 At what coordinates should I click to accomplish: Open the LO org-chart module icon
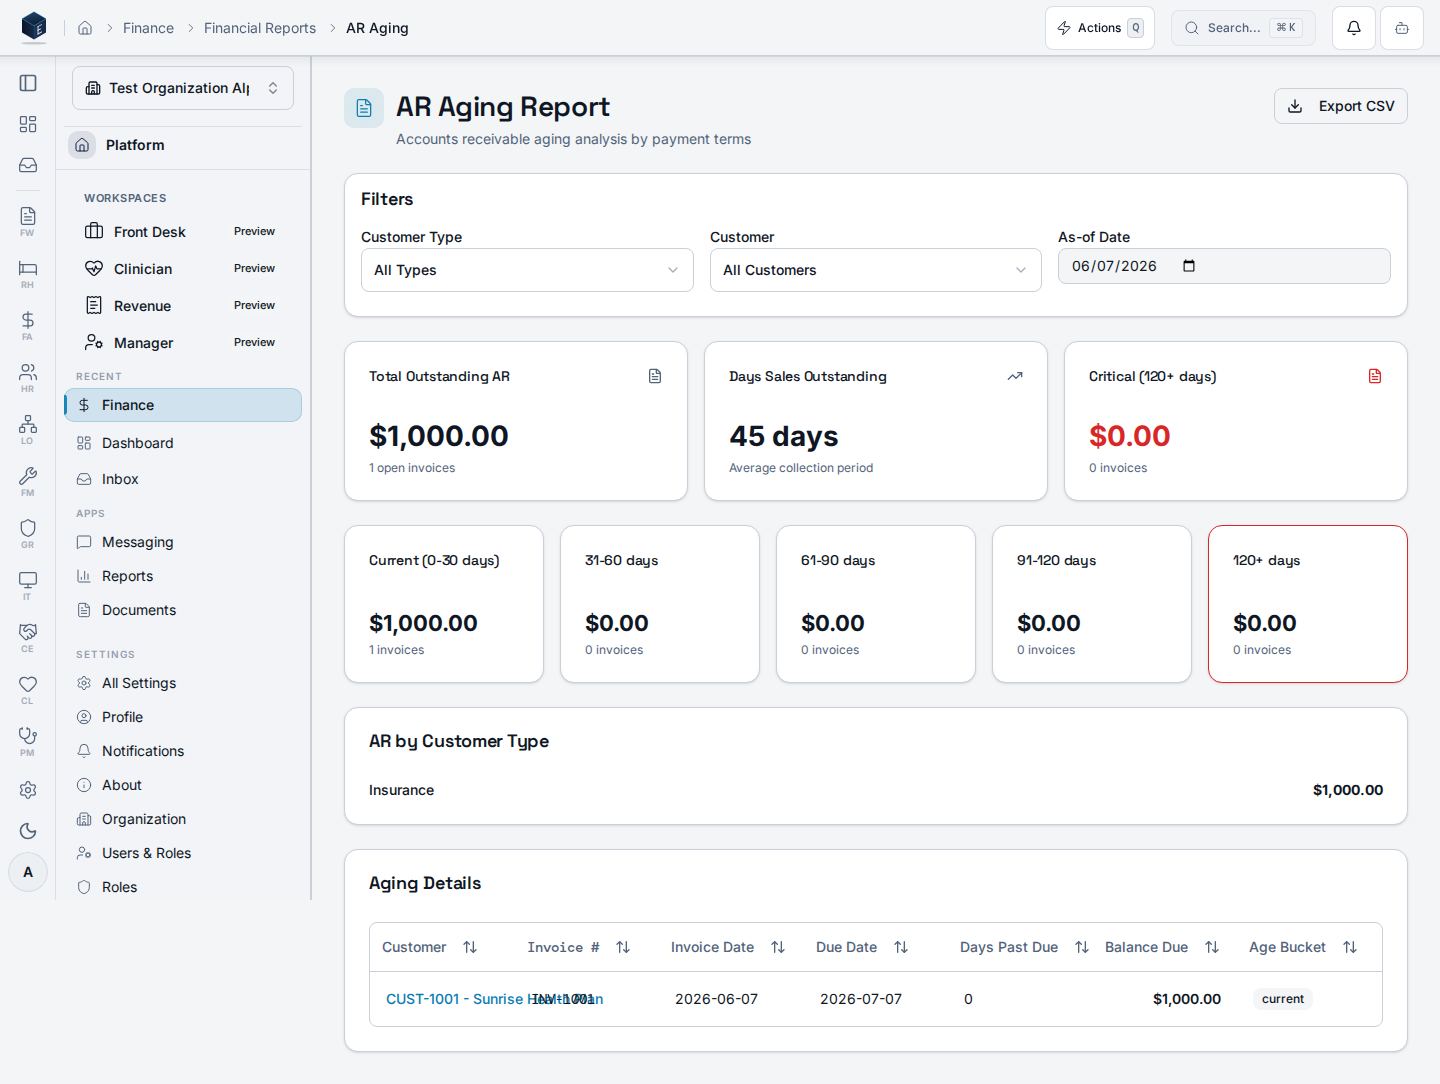pos(28,429)
